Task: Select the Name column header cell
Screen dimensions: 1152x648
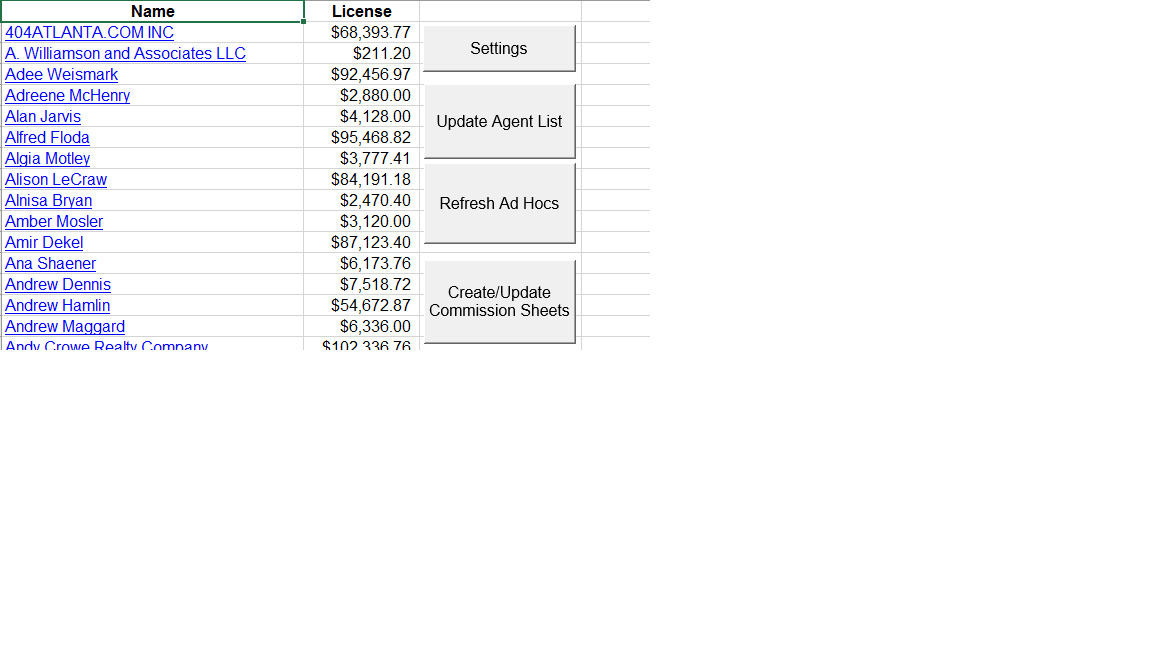Action: point(152,11)
